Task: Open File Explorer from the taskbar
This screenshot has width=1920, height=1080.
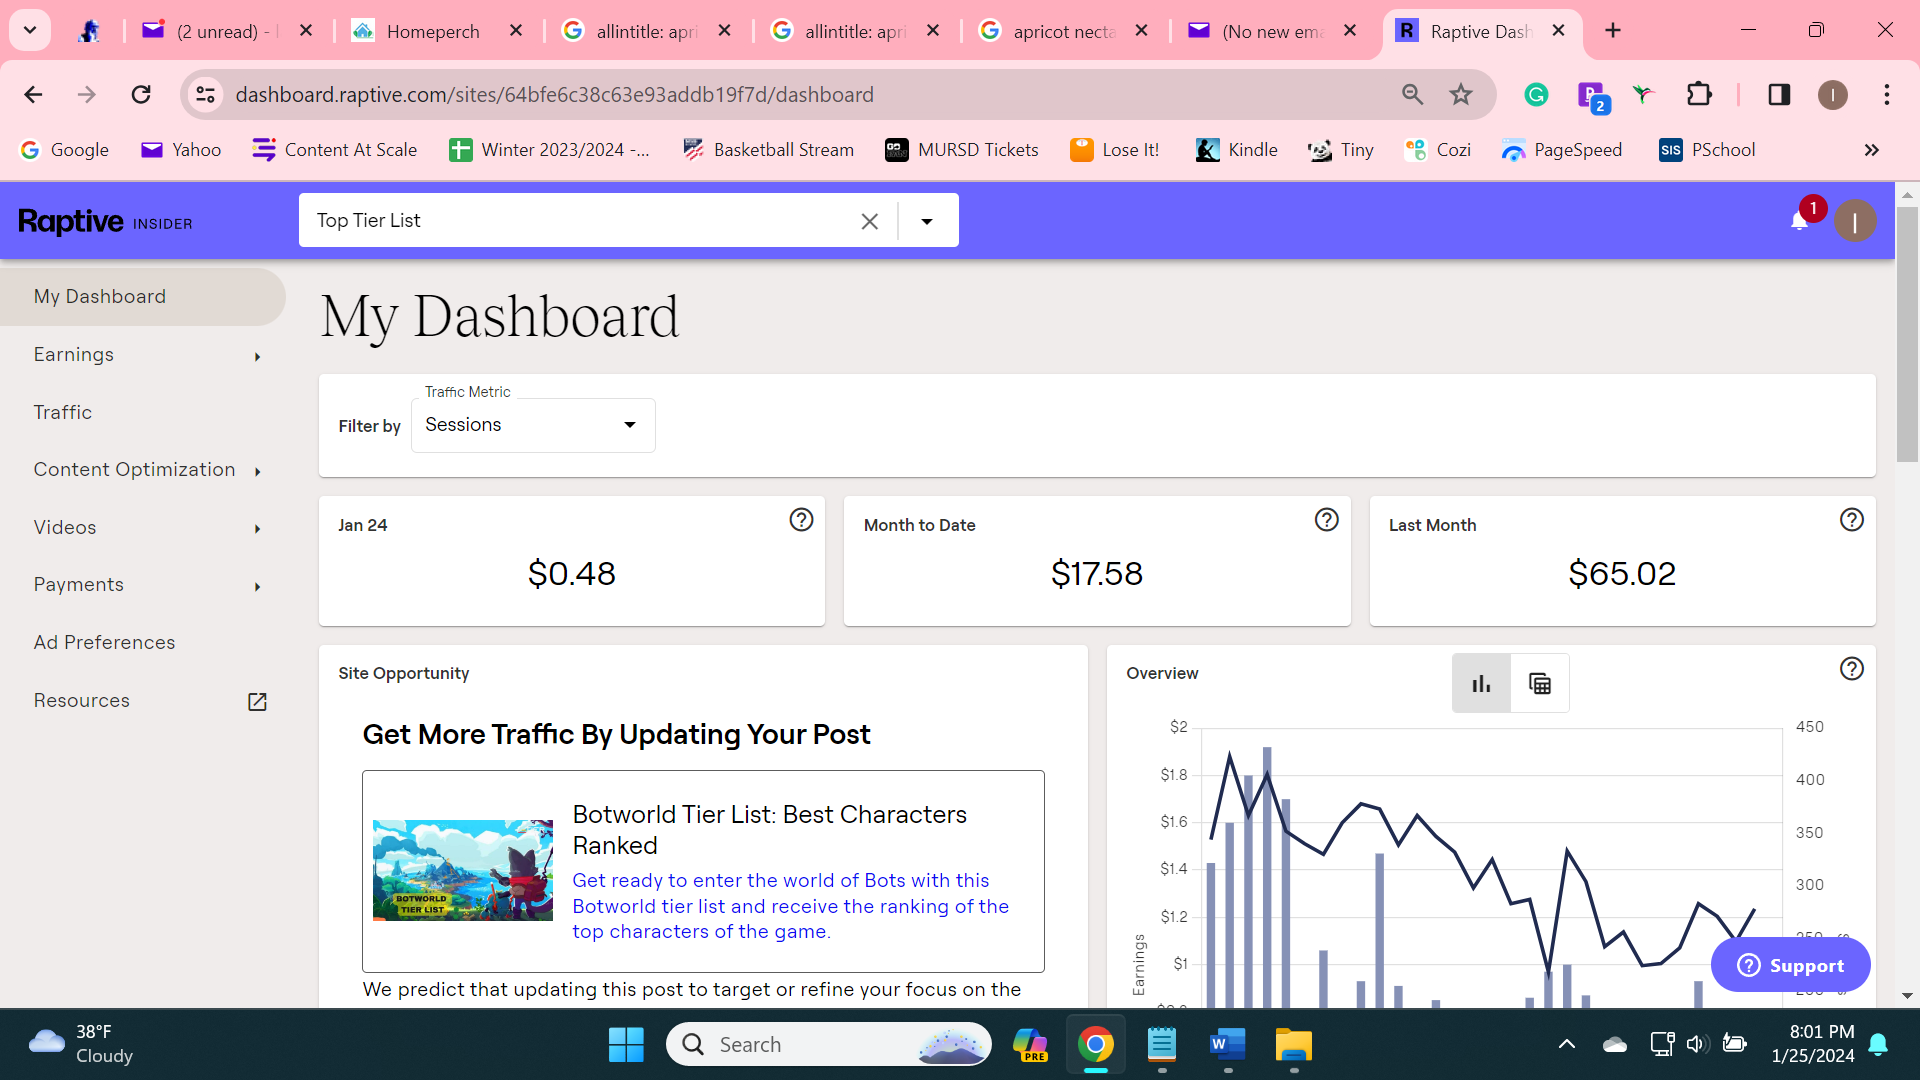Action: pyautogui.click(x=1293, y=1045)
